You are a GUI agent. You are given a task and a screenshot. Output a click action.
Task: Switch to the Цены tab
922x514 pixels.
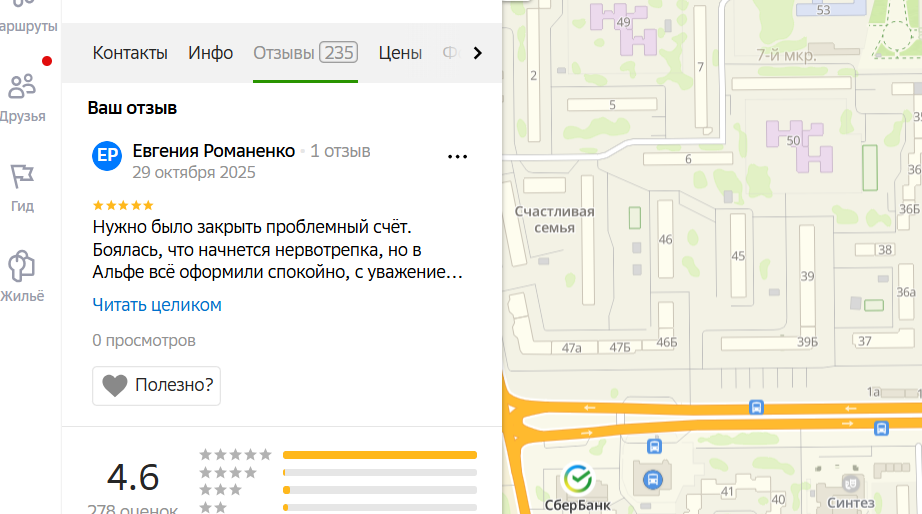400,53
